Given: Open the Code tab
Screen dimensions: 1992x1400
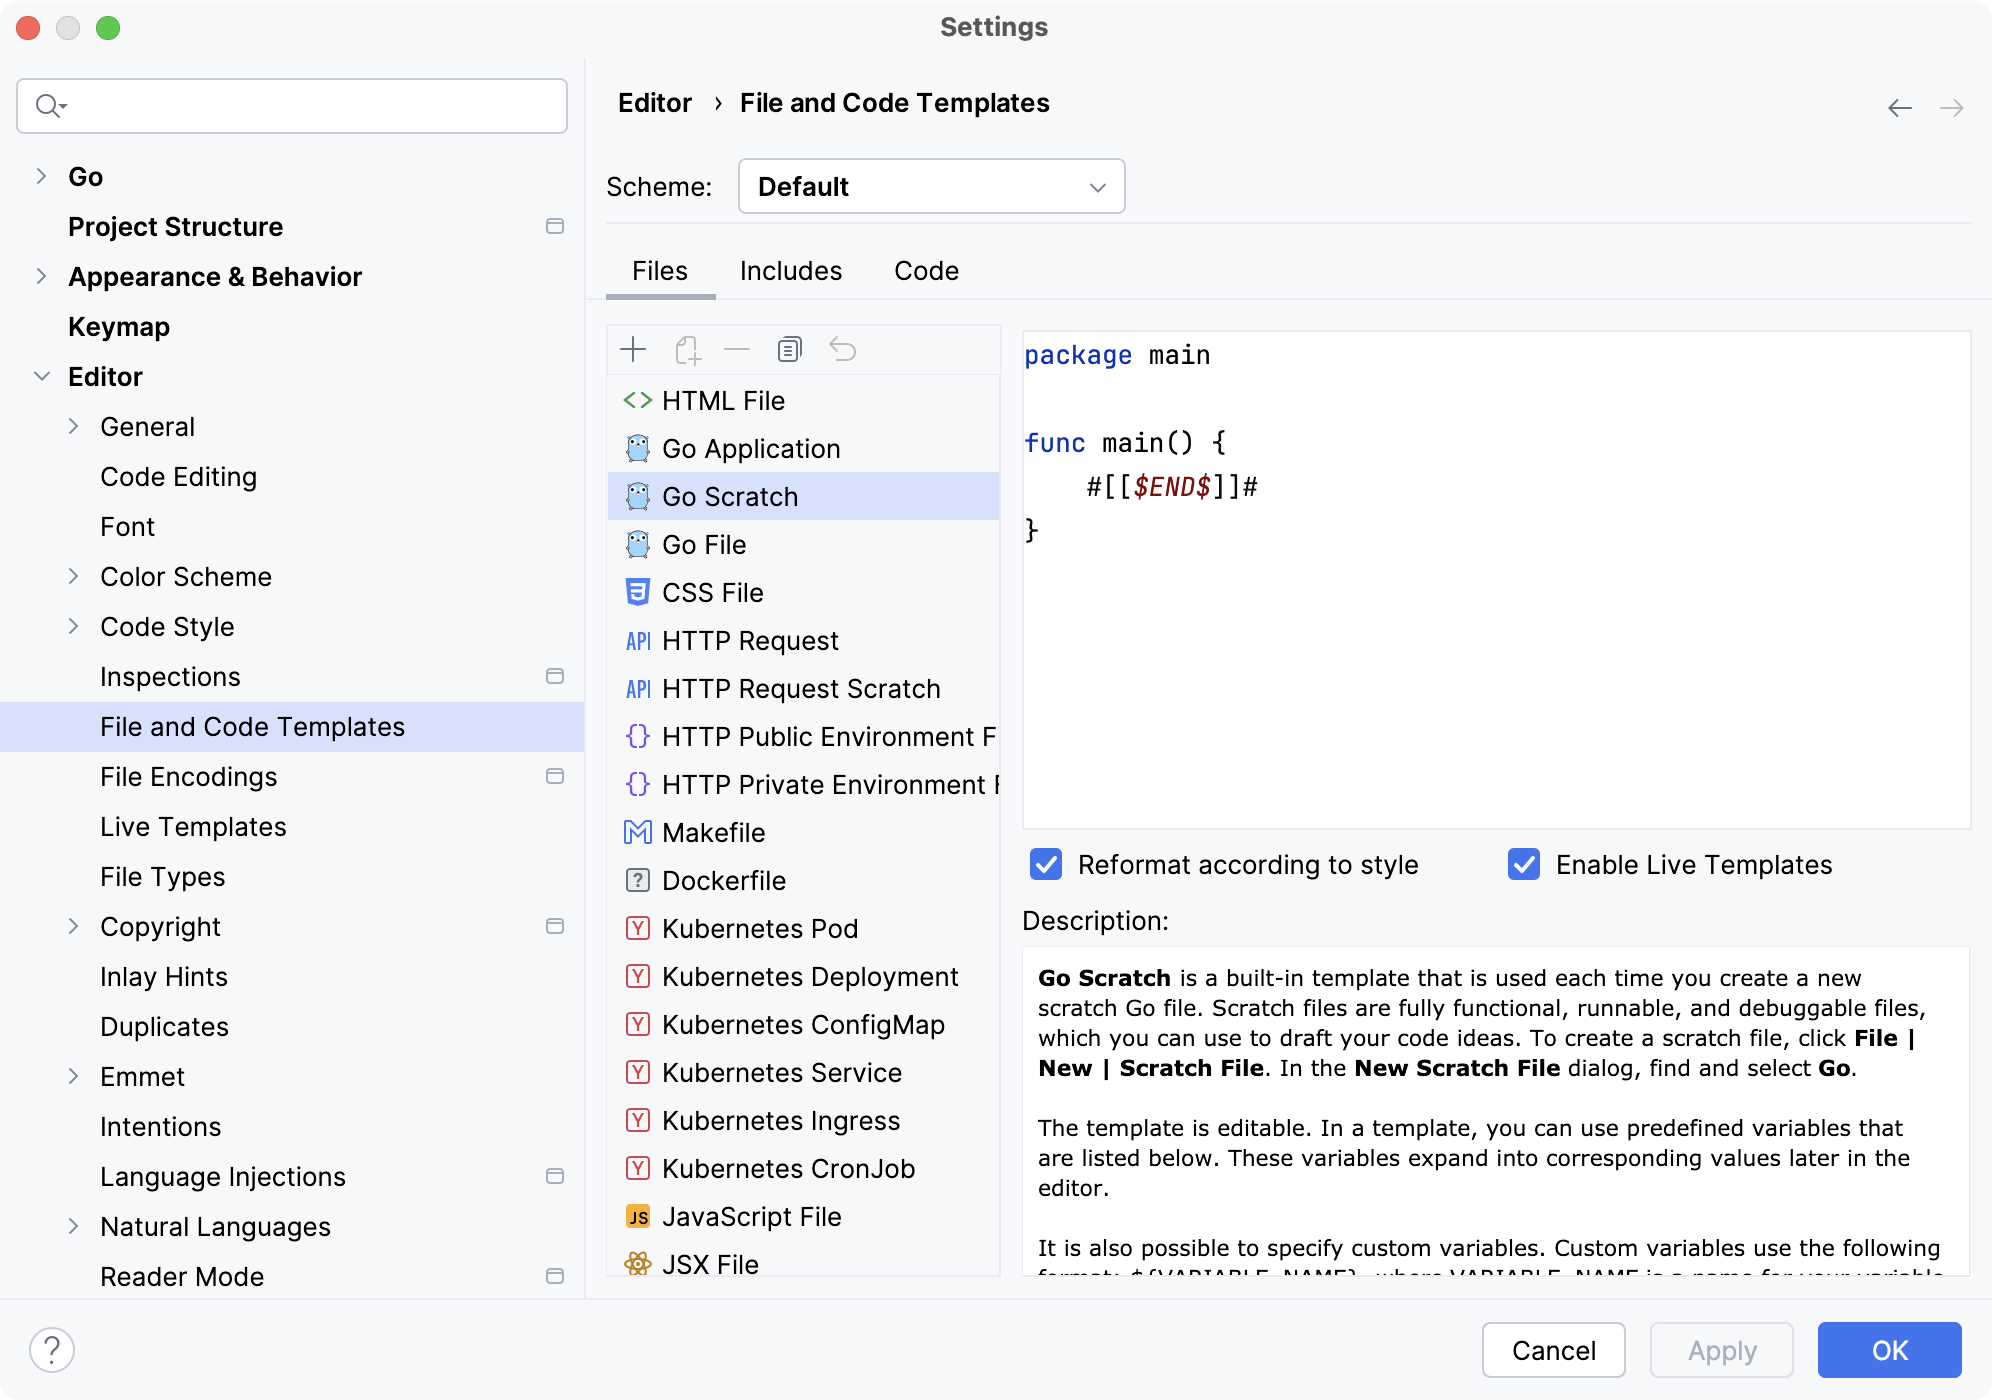Looking at the screenshot, I should [x=925, y=271].
